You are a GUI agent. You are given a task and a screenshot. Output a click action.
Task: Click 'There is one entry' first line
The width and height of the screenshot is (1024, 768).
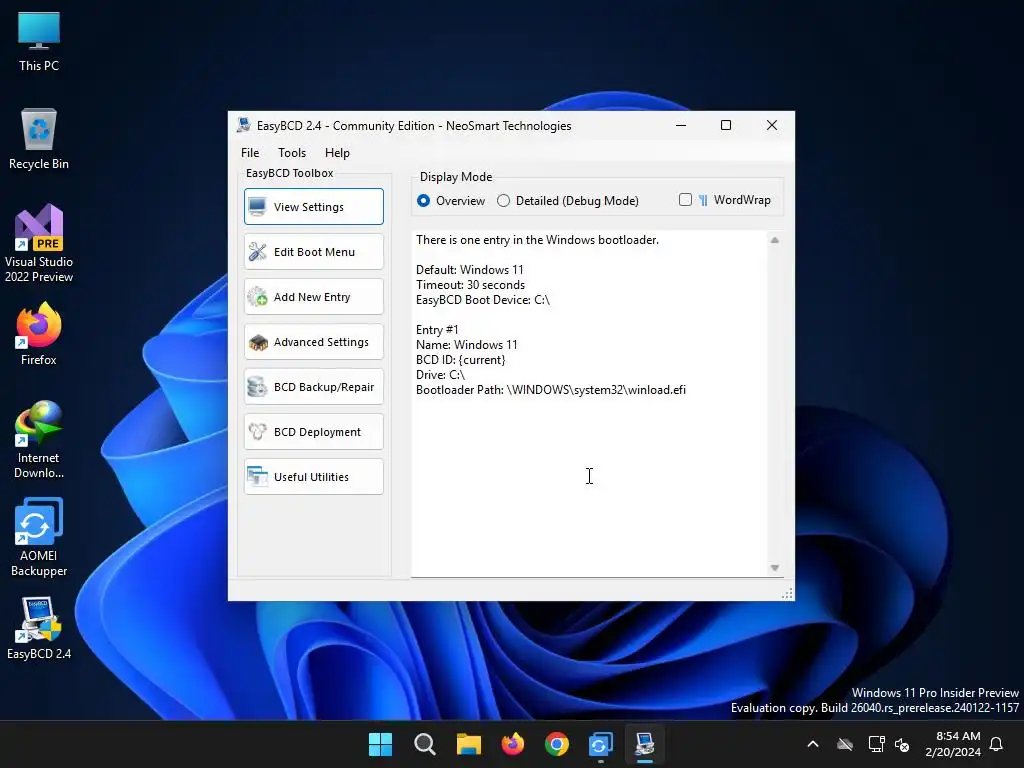pos(537,240)
